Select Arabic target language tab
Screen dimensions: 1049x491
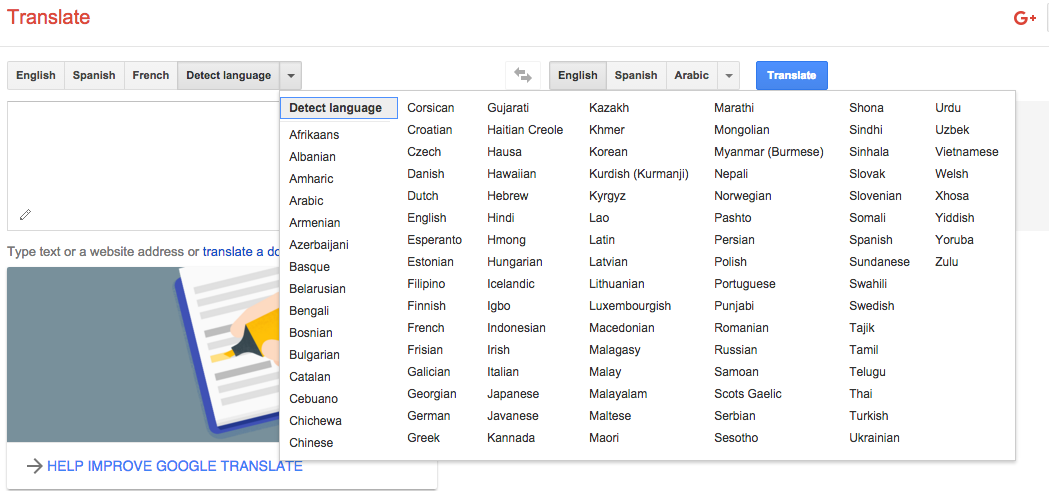[x=692, y=76]
